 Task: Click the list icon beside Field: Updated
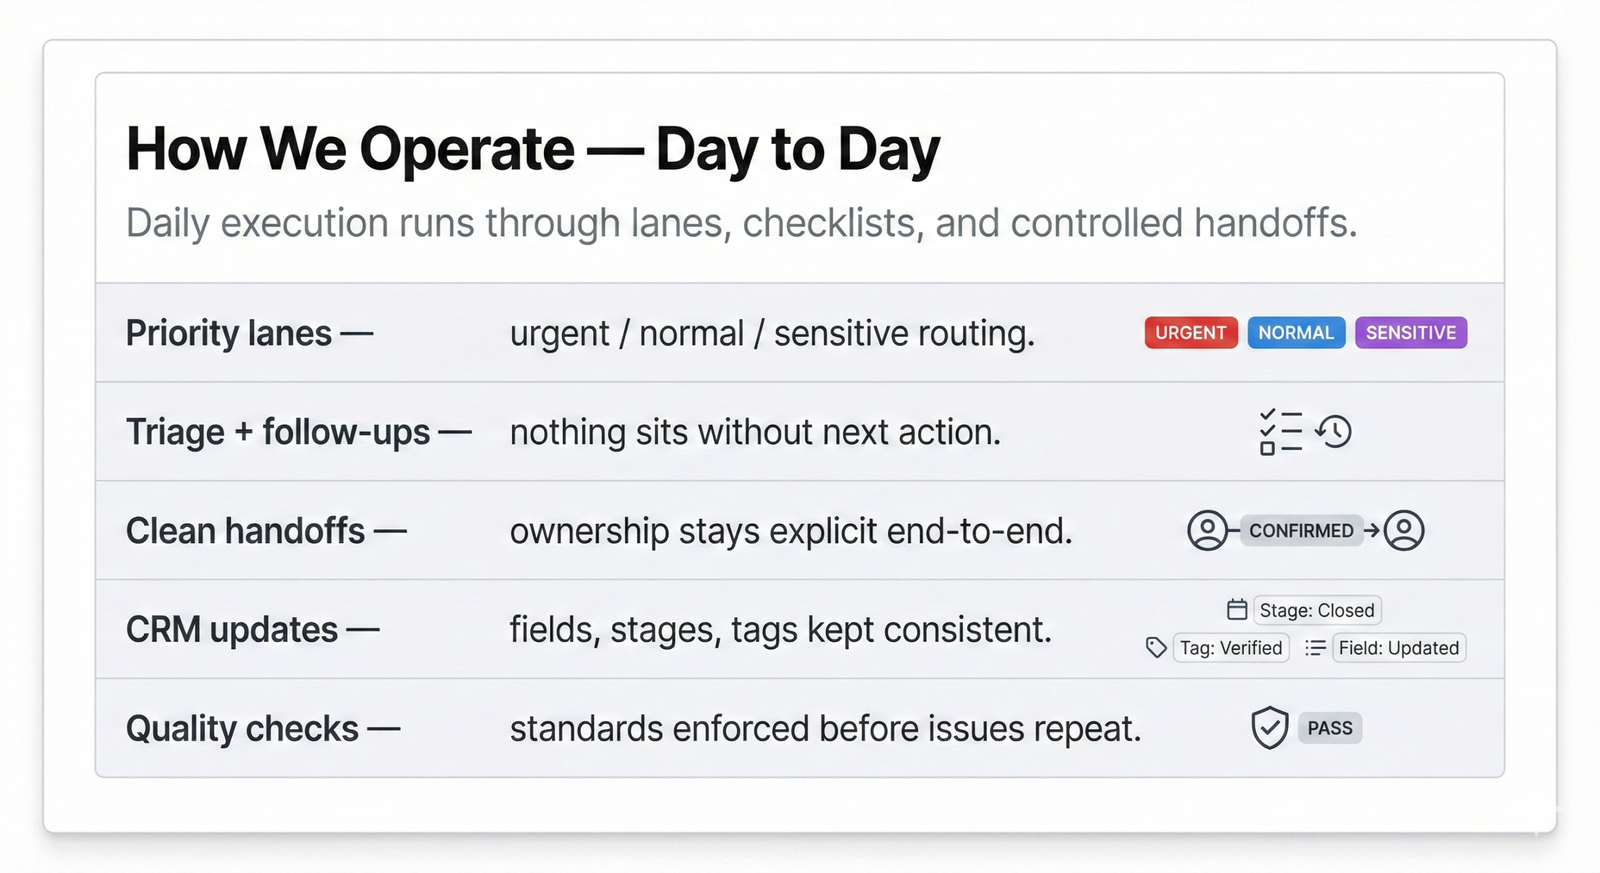[1315, 648]
